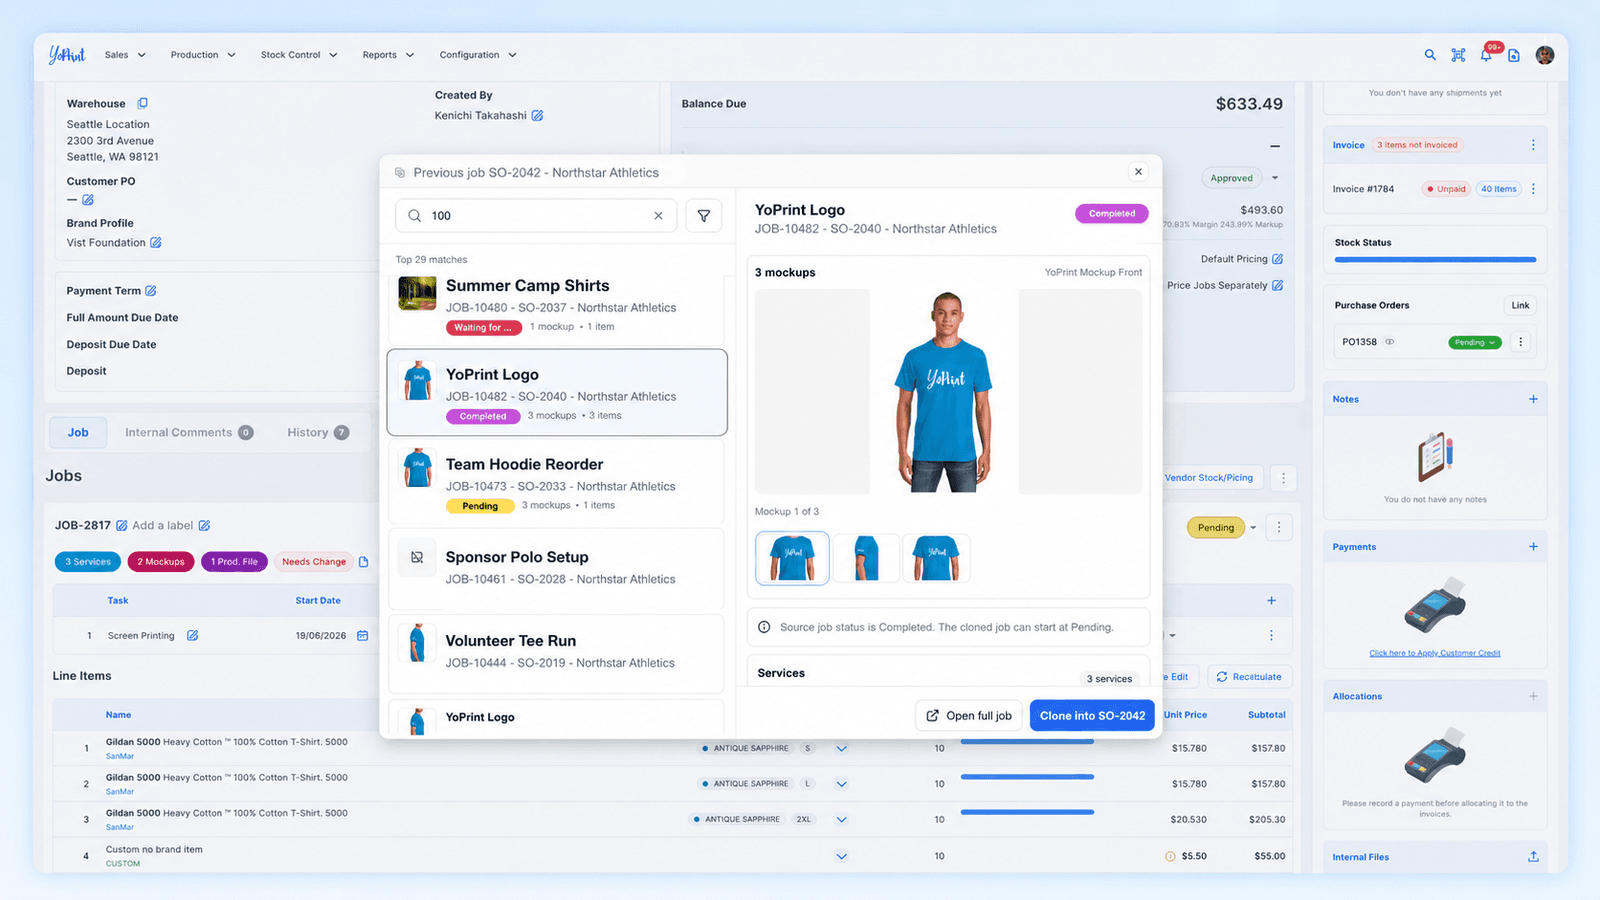Edit the Payment Term field

click(151, 291)
